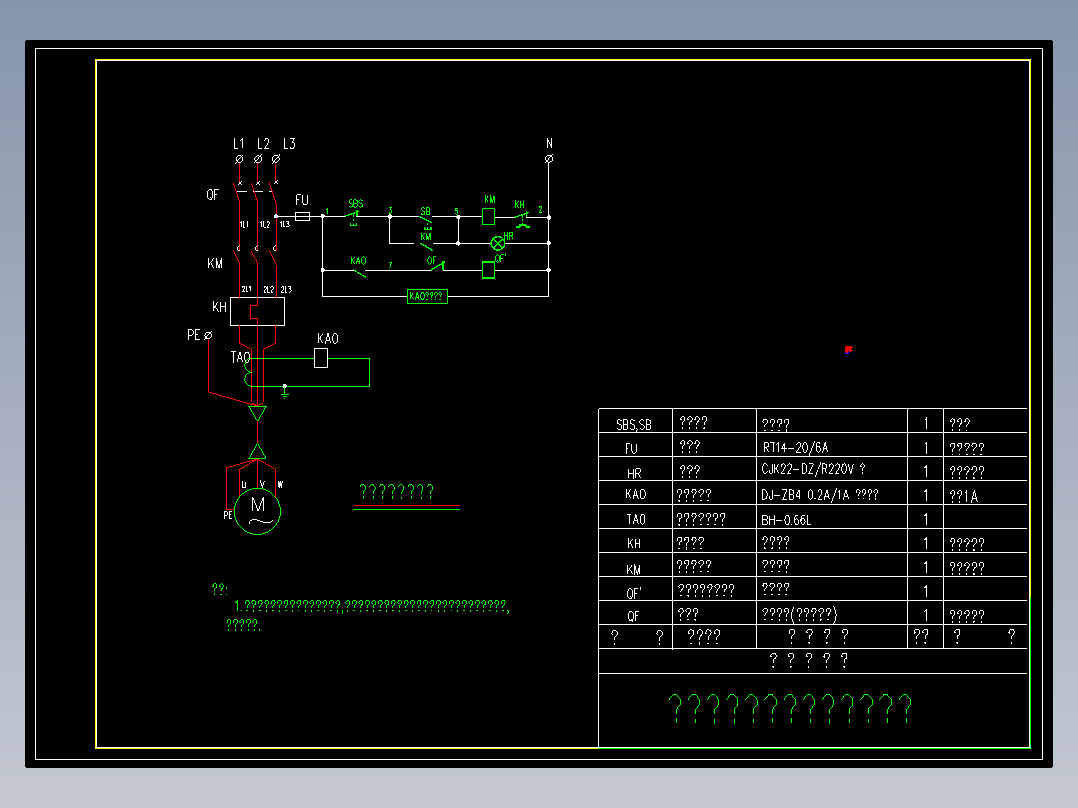Select the TA0 label beside the transformer

pos(240,357)
